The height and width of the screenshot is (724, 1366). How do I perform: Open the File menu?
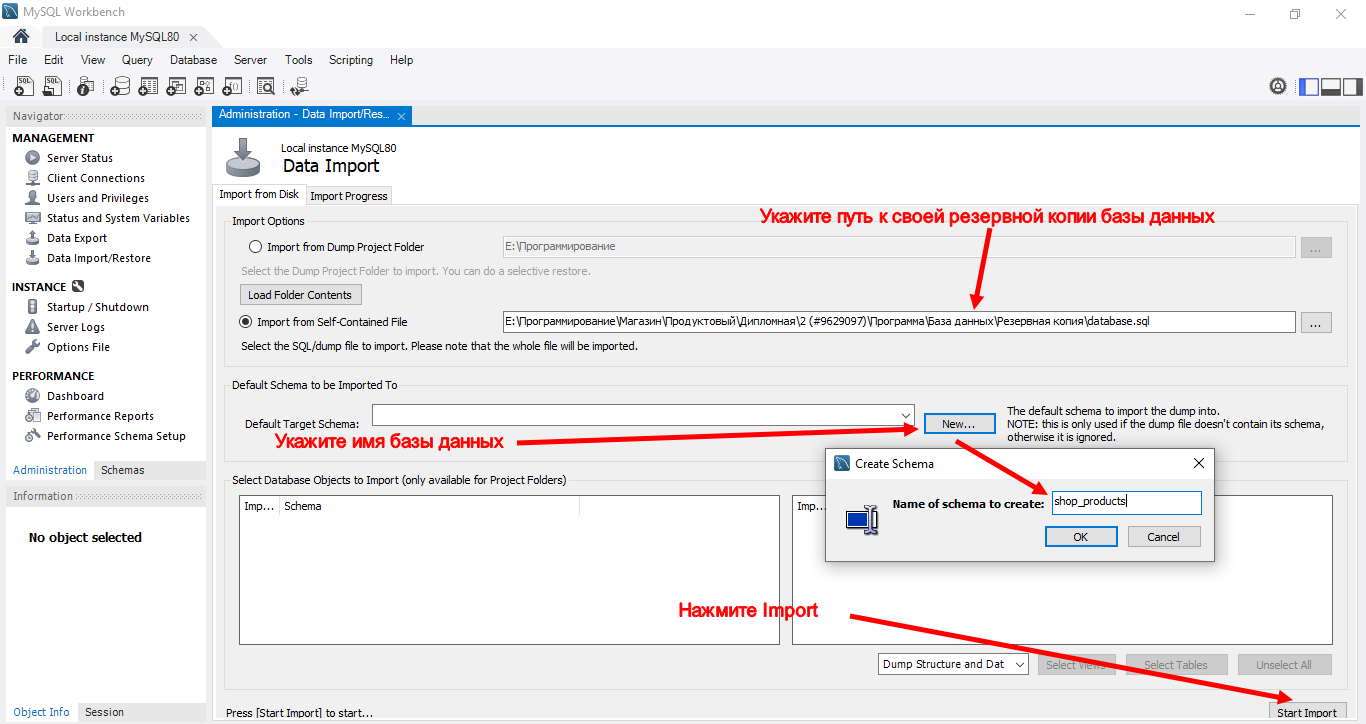pyautogui.click(x=17, y=60)
